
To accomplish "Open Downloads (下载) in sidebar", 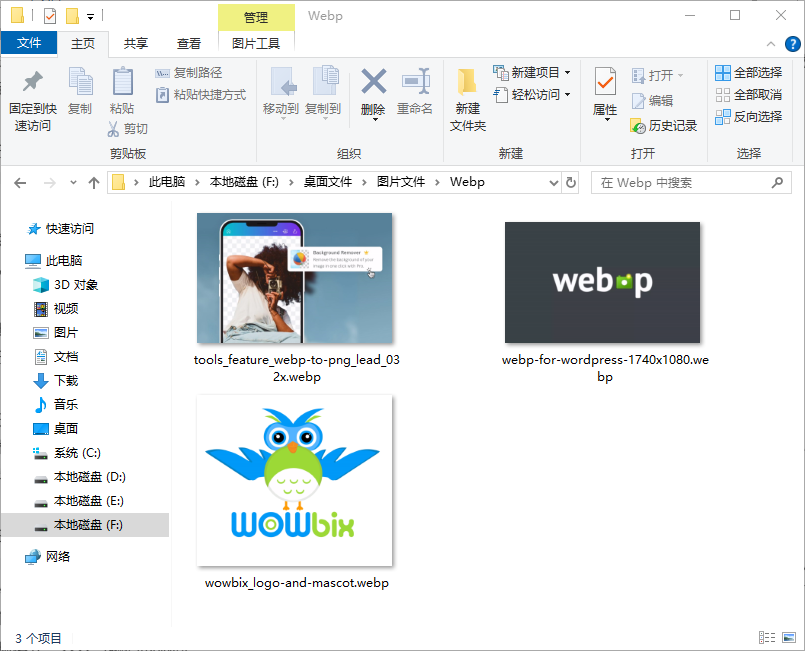I will (x=56, y=380).
